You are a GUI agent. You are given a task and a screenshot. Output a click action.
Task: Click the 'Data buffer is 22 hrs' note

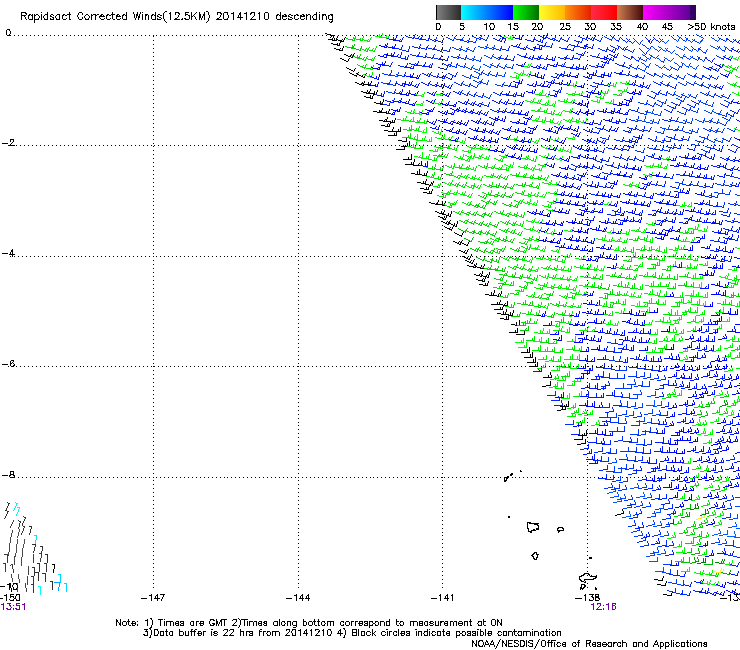(x=352, y=633)
